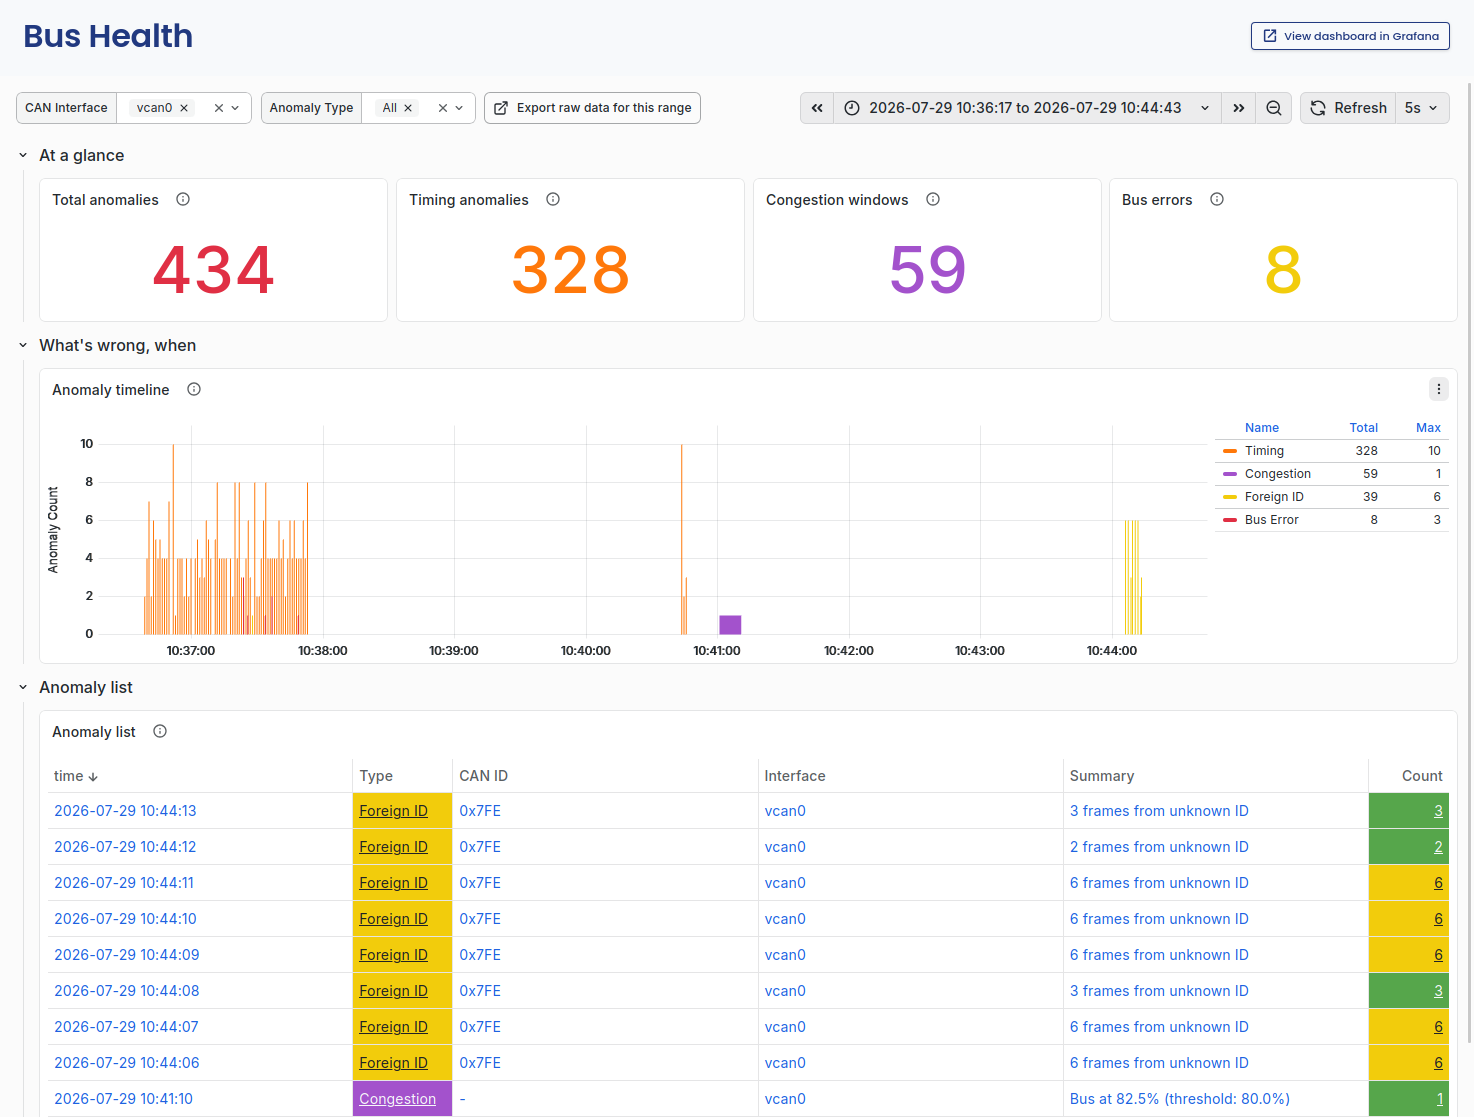This screenshot has height=1117, width=1474.
Task: Open the time range picker dropdown
Action: coord(1027,108)
